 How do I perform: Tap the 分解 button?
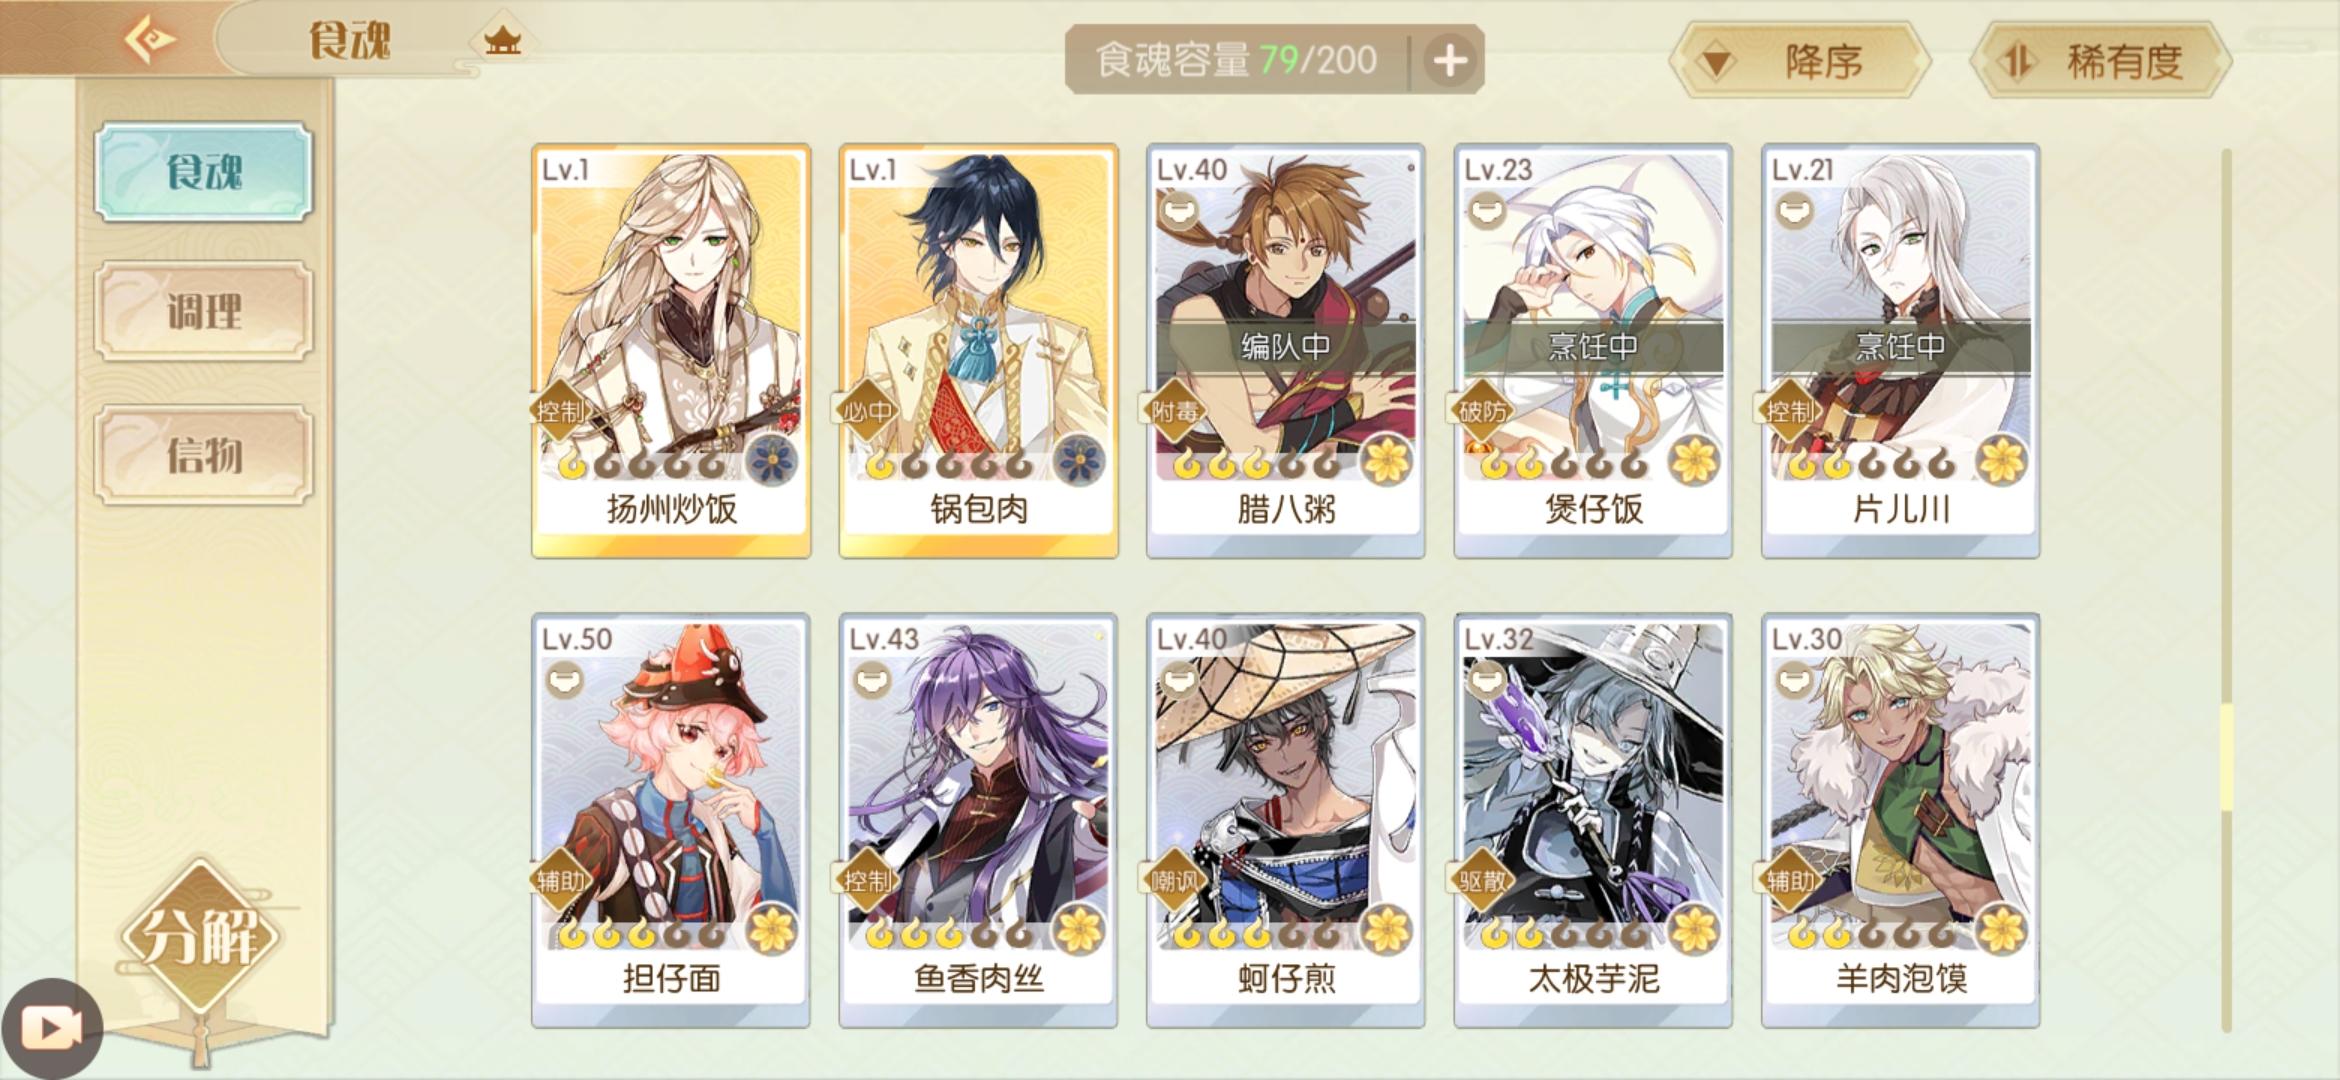click(202, 936)
